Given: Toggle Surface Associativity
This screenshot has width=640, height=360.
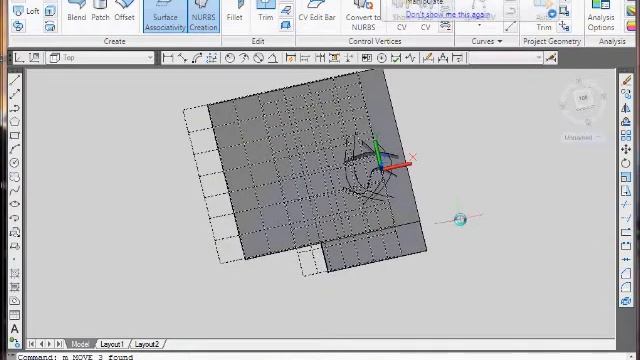Looking at the screenshot, I should click(x=165, y=16).
